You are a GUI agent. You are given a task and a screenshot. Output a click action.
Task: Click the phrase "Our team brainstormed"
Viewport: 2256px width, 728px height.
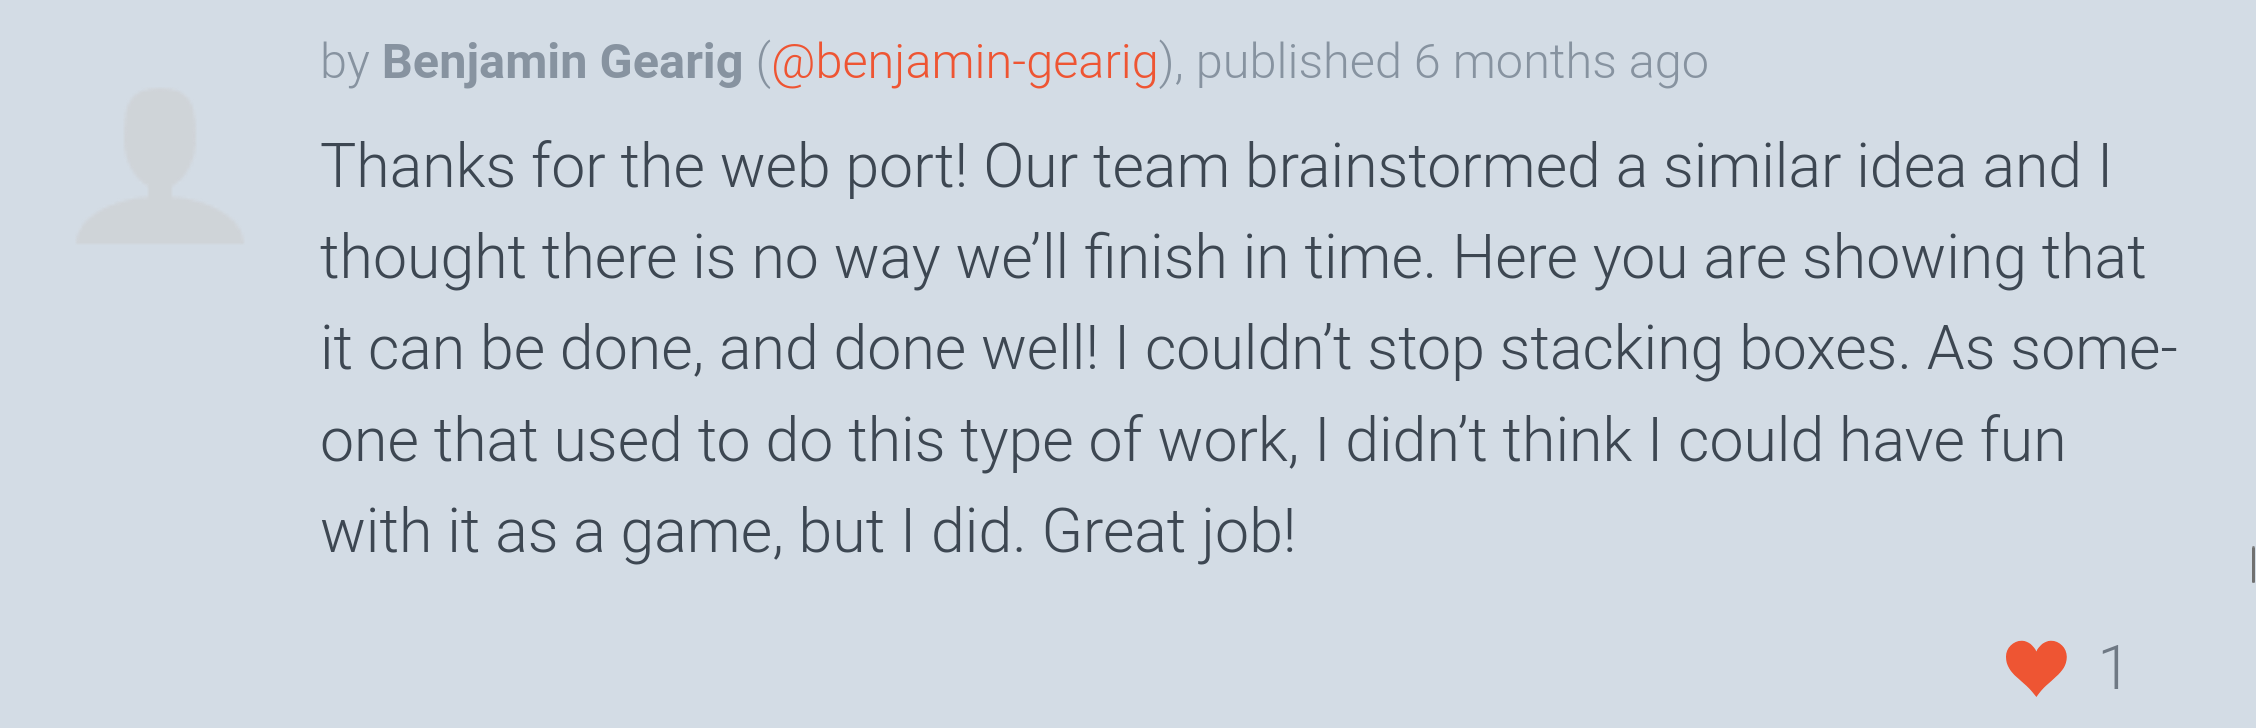1292,166
